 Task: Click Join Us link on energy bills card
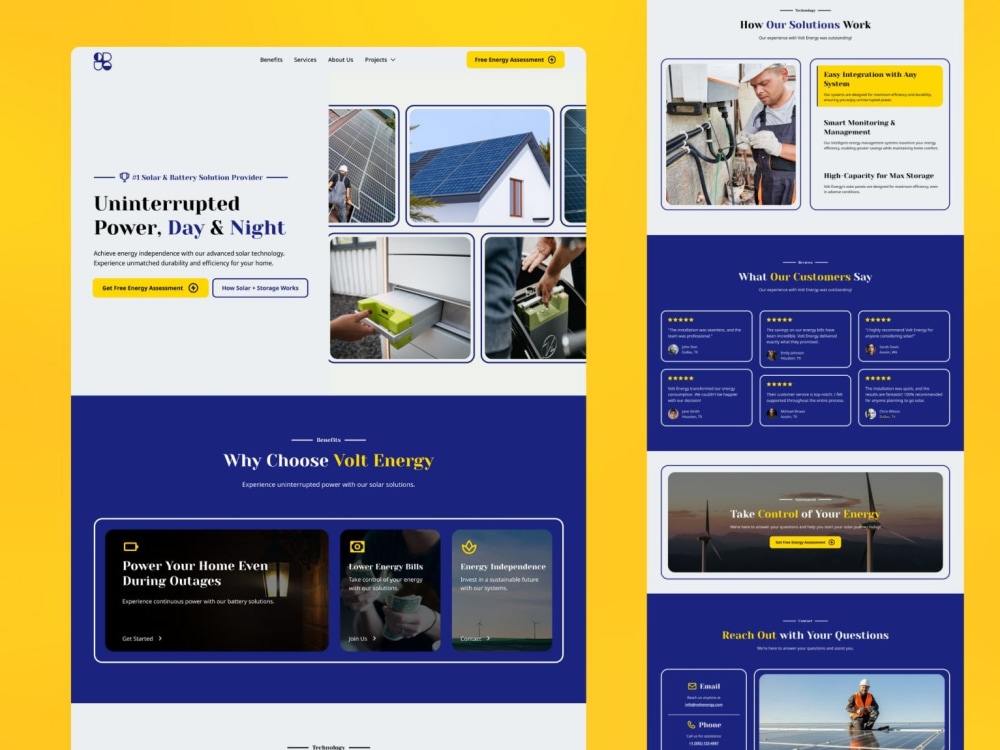click(x=358, y=638)
